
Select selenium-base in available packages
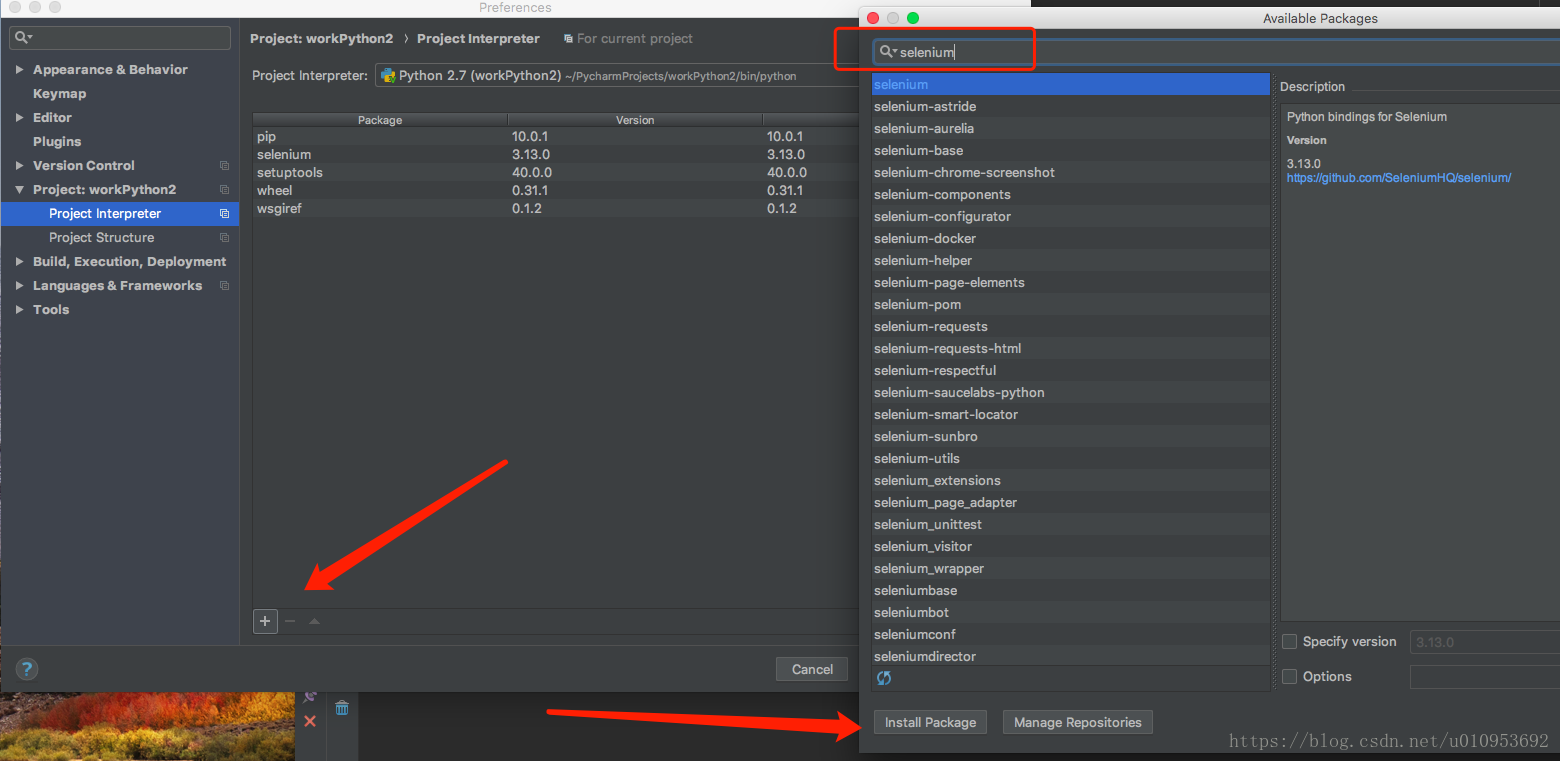(1071, 151)
